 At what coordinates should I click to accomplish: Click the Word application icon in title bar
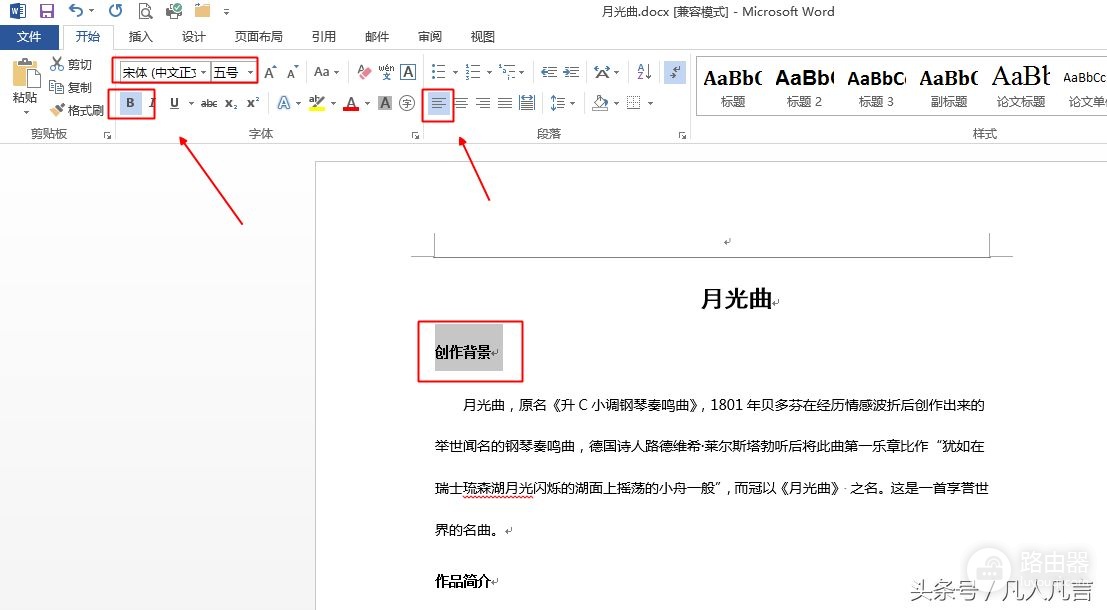tap(18, 11)
